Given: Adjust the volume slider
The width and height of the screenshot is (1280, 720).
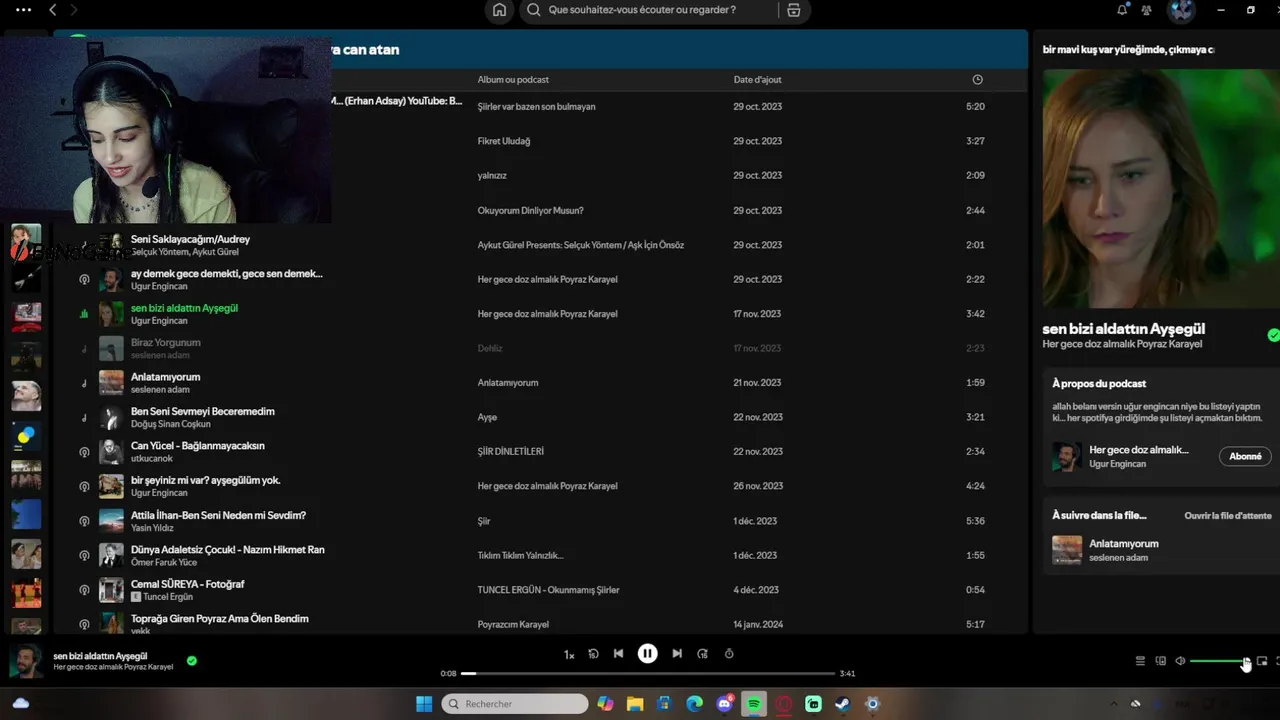Looking at the screenshot, I should pyautogui.click(x=1219, y=661).
